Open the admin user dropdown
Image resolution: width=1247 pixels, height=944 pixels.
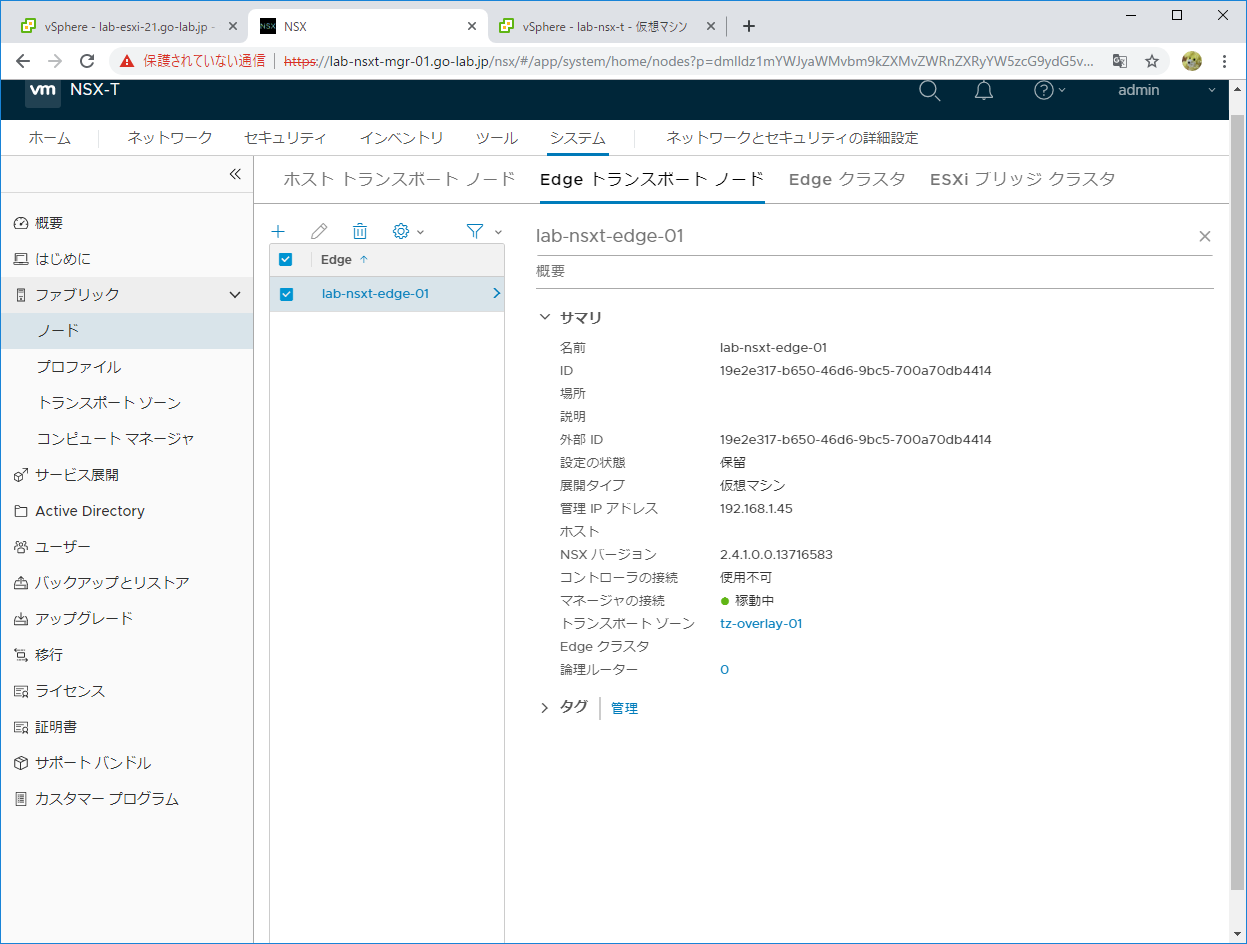coord(1167,90)
